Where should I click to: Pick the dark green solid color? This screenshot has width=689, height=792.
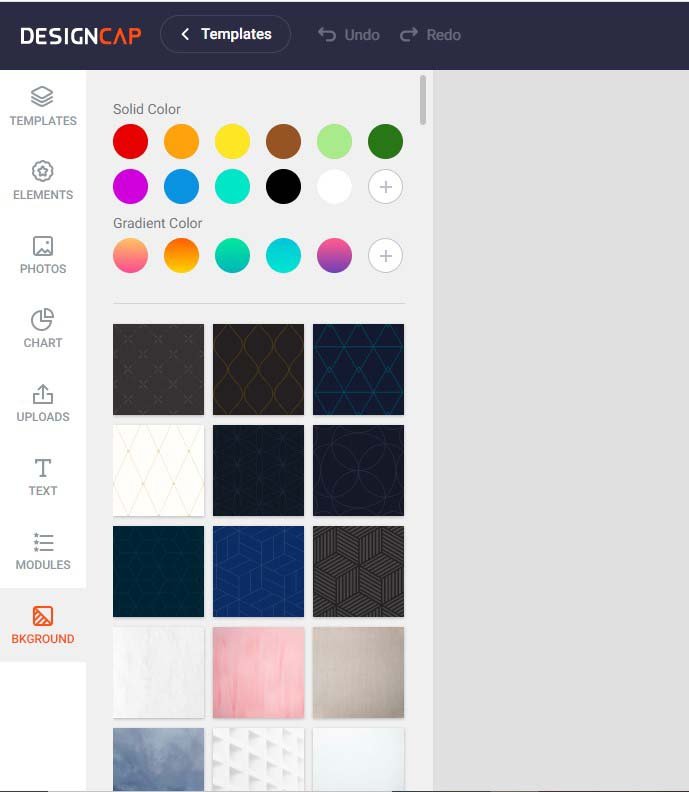click(x=385, y=141)
